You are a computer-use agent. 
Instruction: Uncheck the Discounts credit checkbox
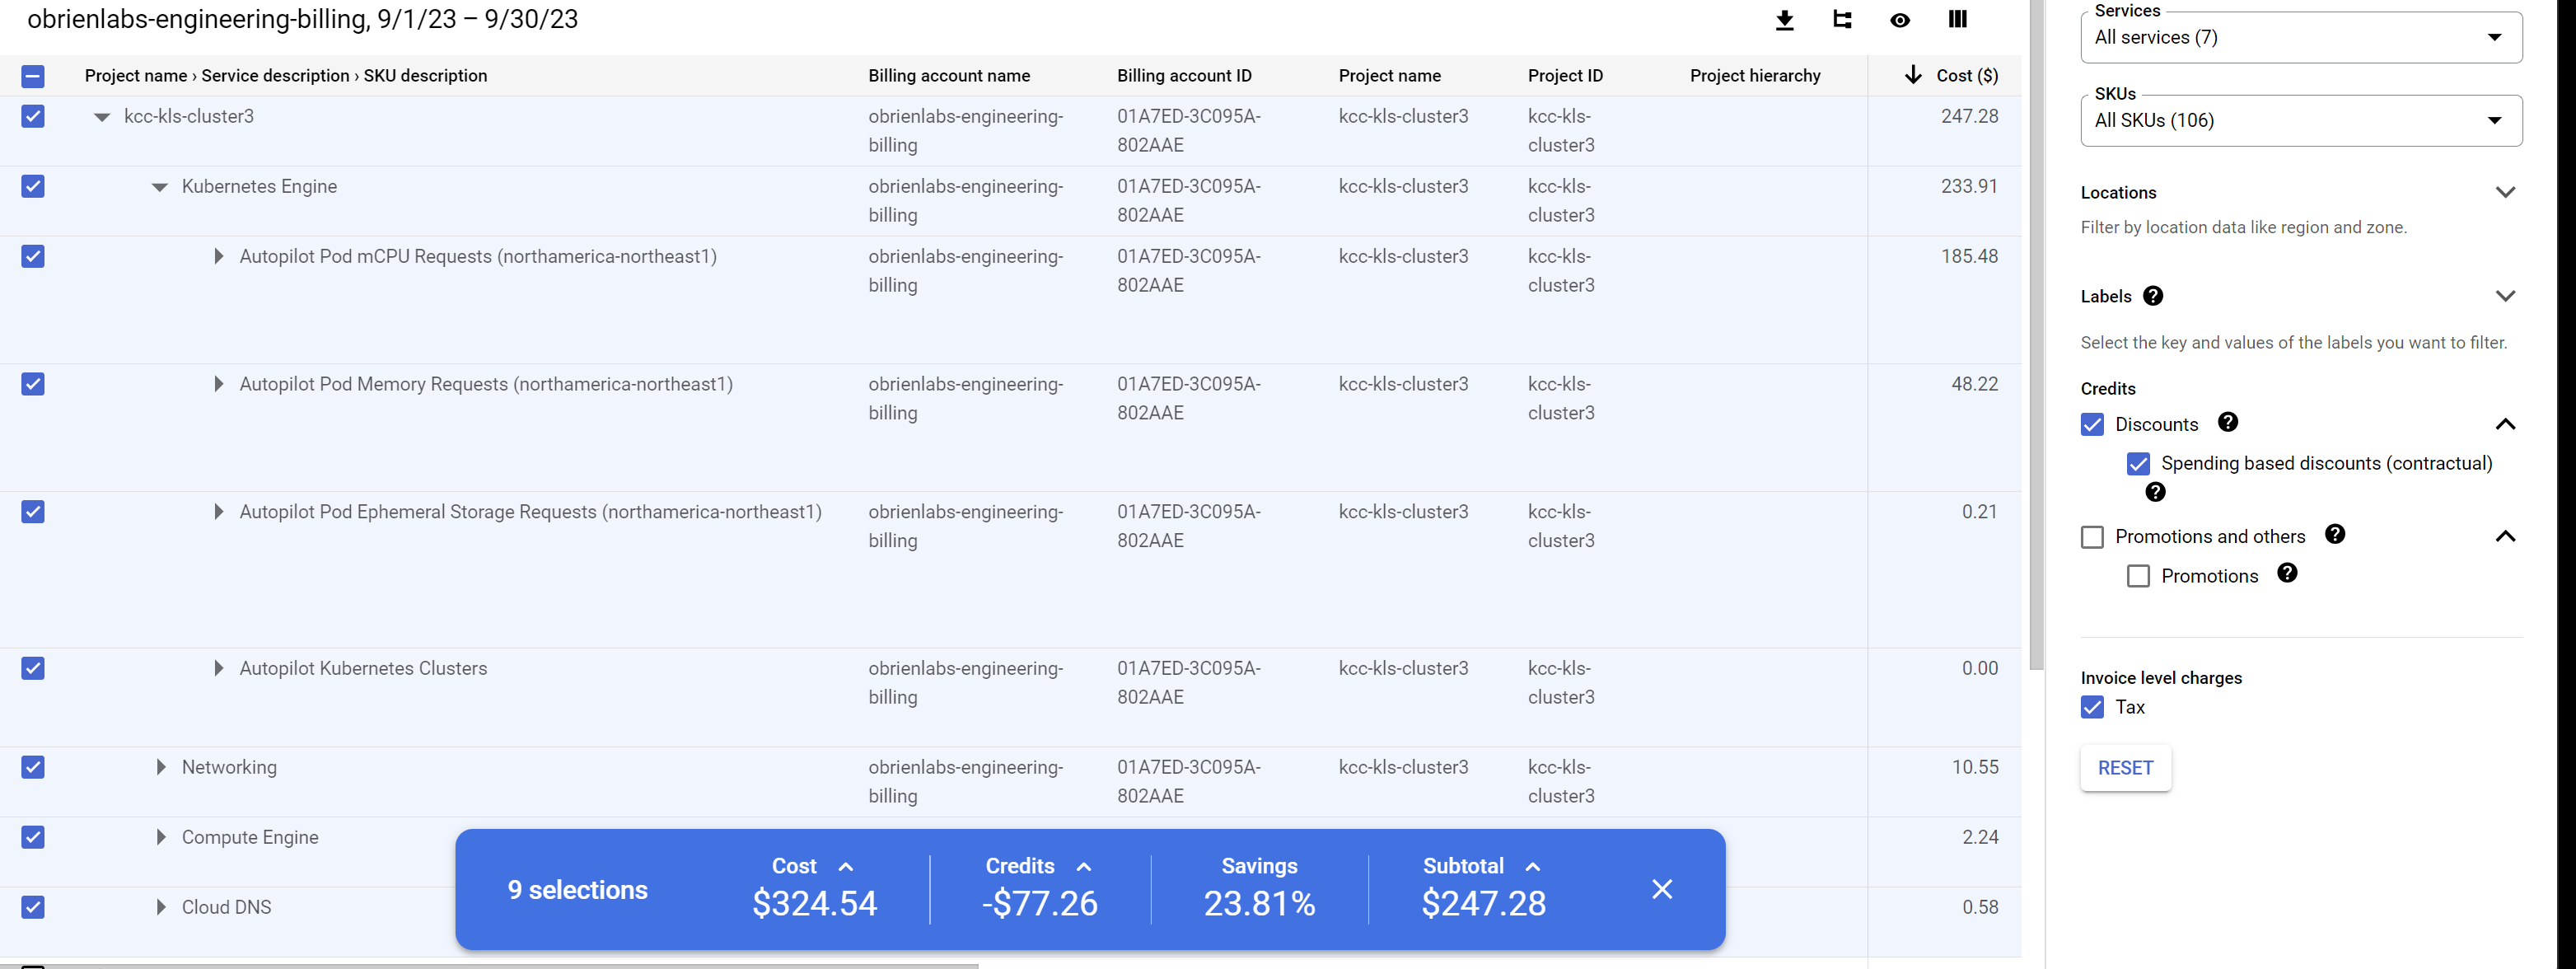[x=2092, y=424]
